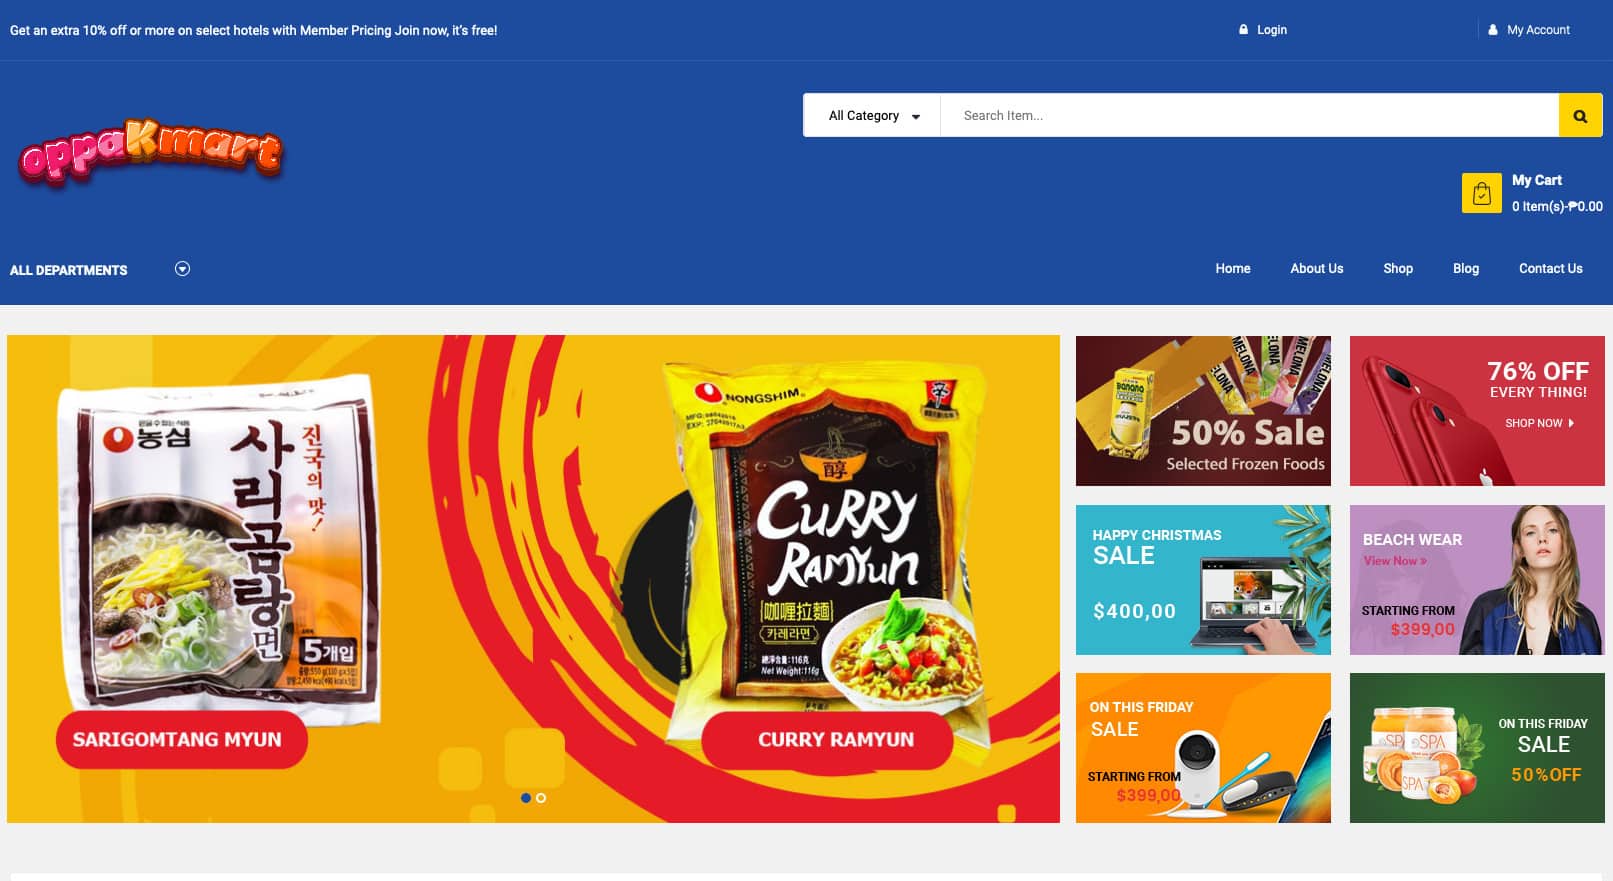Click the yellow search magnifier button
The width and height of the screenshot is (1613, 881).
[x=1580, y=116]
